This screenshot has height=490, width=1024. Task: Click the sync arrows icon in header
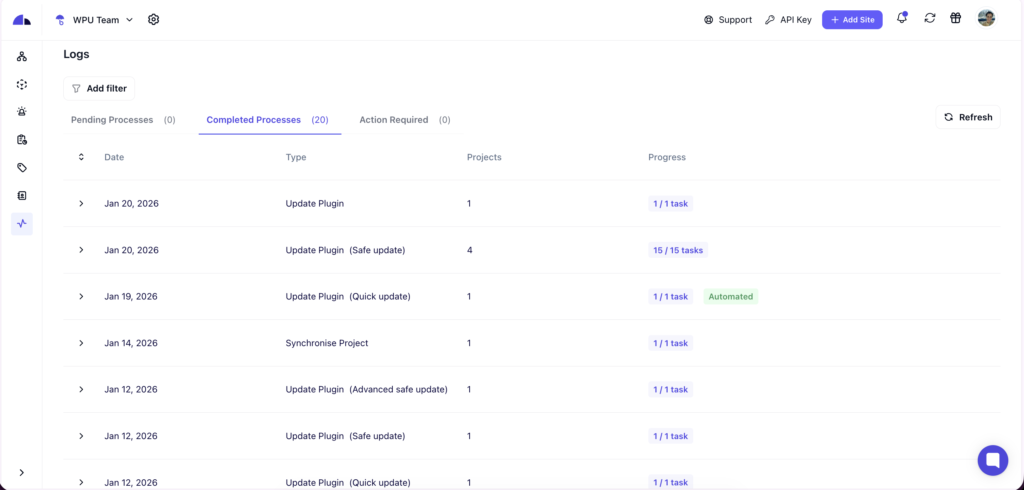coord(929,18)
